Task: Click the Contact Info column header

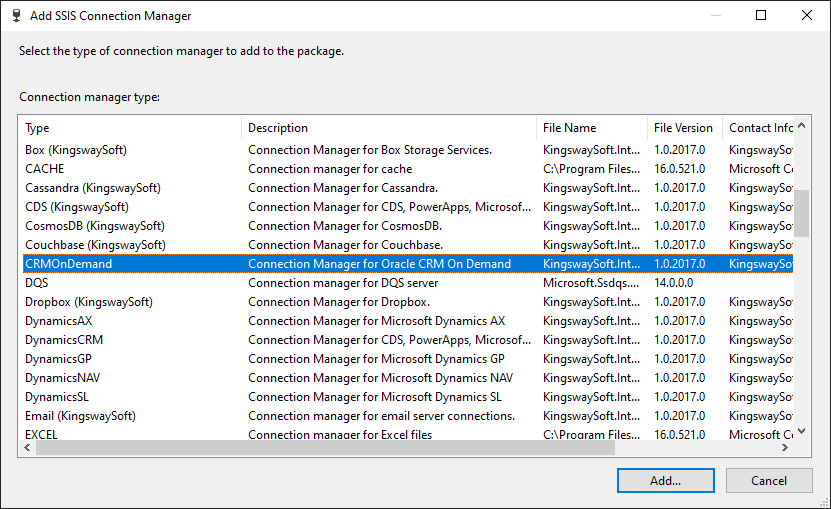Action: click(x=758, y=128)
